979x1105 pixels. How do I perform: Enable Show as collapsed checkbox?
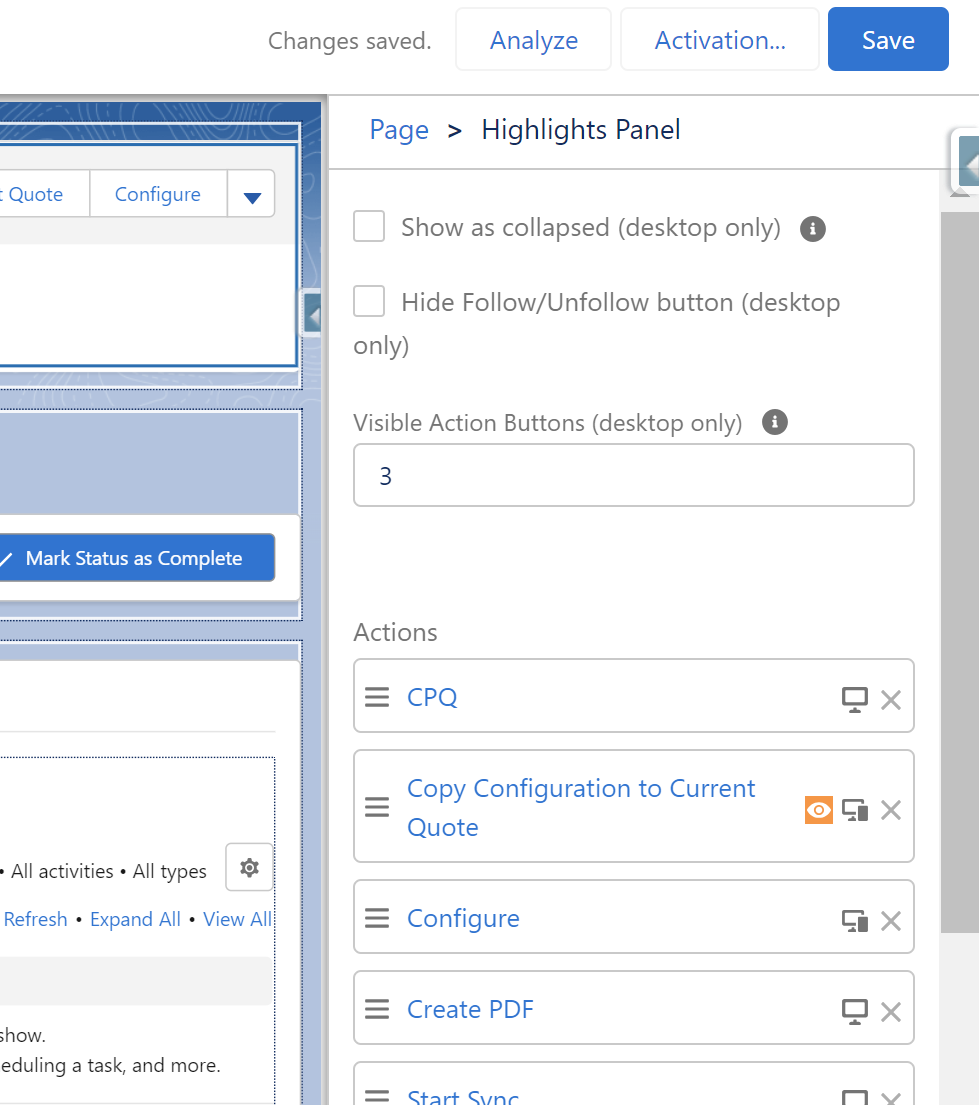[x=369, y=227]
